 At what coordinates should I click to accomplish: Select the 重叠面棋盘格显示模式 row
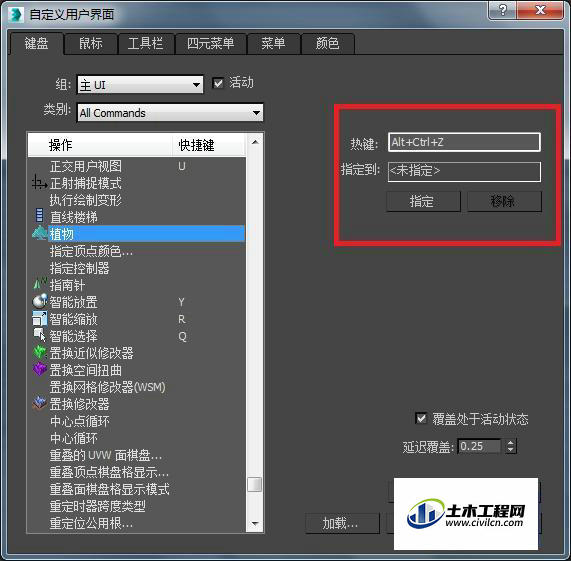pos(136,489)
